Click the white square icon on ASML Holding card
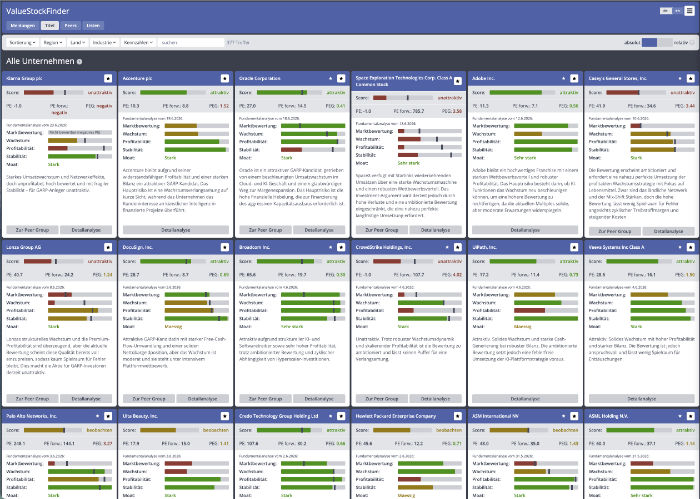This screenshot has width=700, height=499. pos(691,416)
